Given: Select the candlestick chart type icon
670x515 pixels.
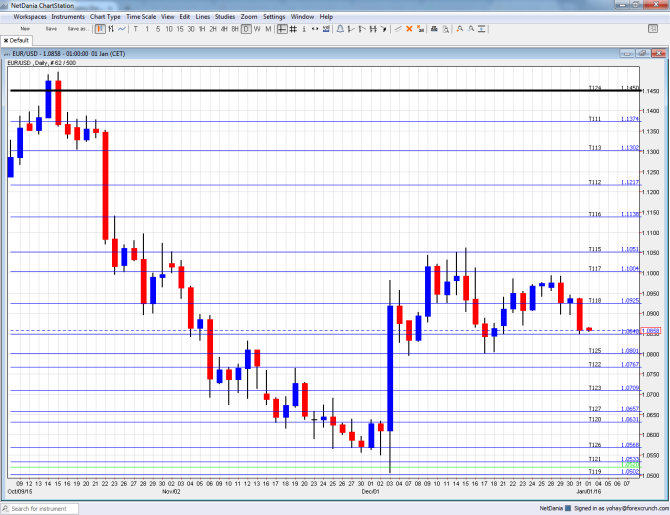Looking at the screenshot, I should pyautogui.click(x=100, y=29).
